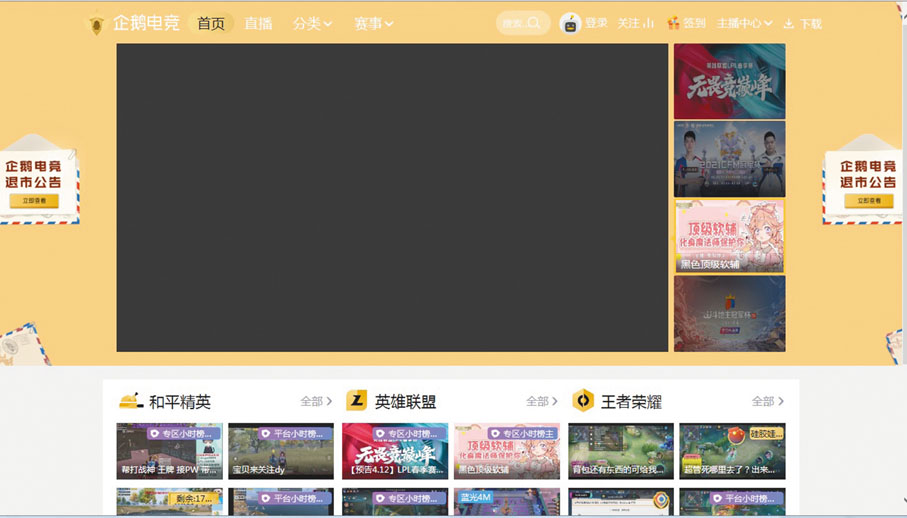Click the 企鹅电竞 site name text
The height and width of the screenshot is (518, 907).
[x=146, y=23]
